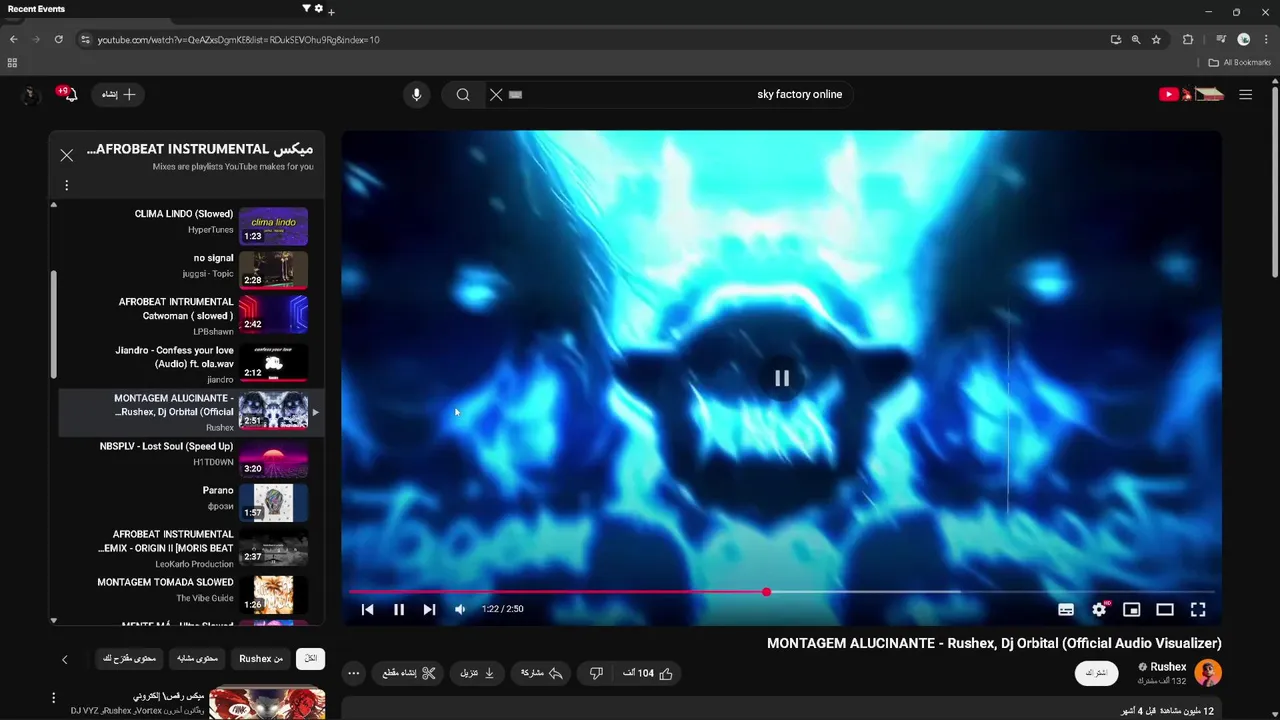Go to previous video in player

[367, 609]
